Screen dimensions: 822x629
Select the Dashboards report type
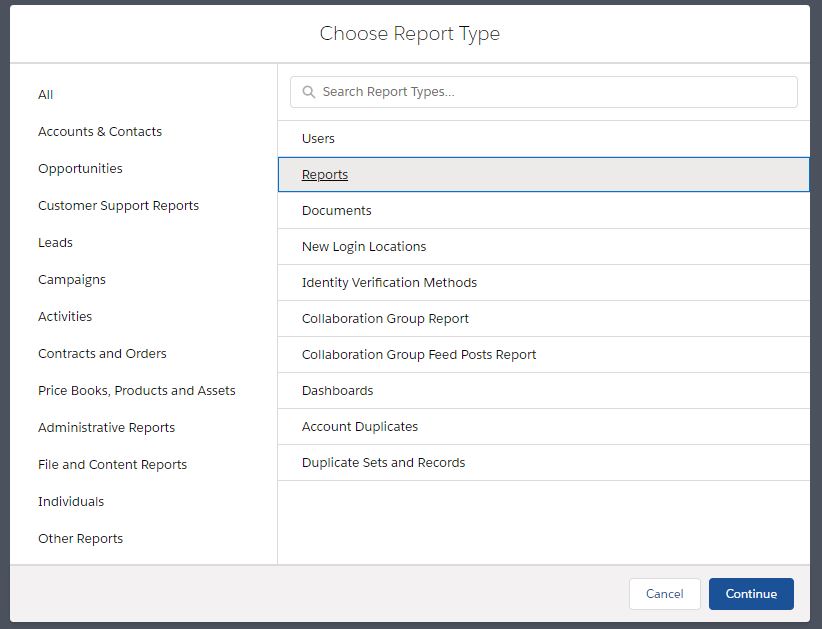tap(337, 391)
